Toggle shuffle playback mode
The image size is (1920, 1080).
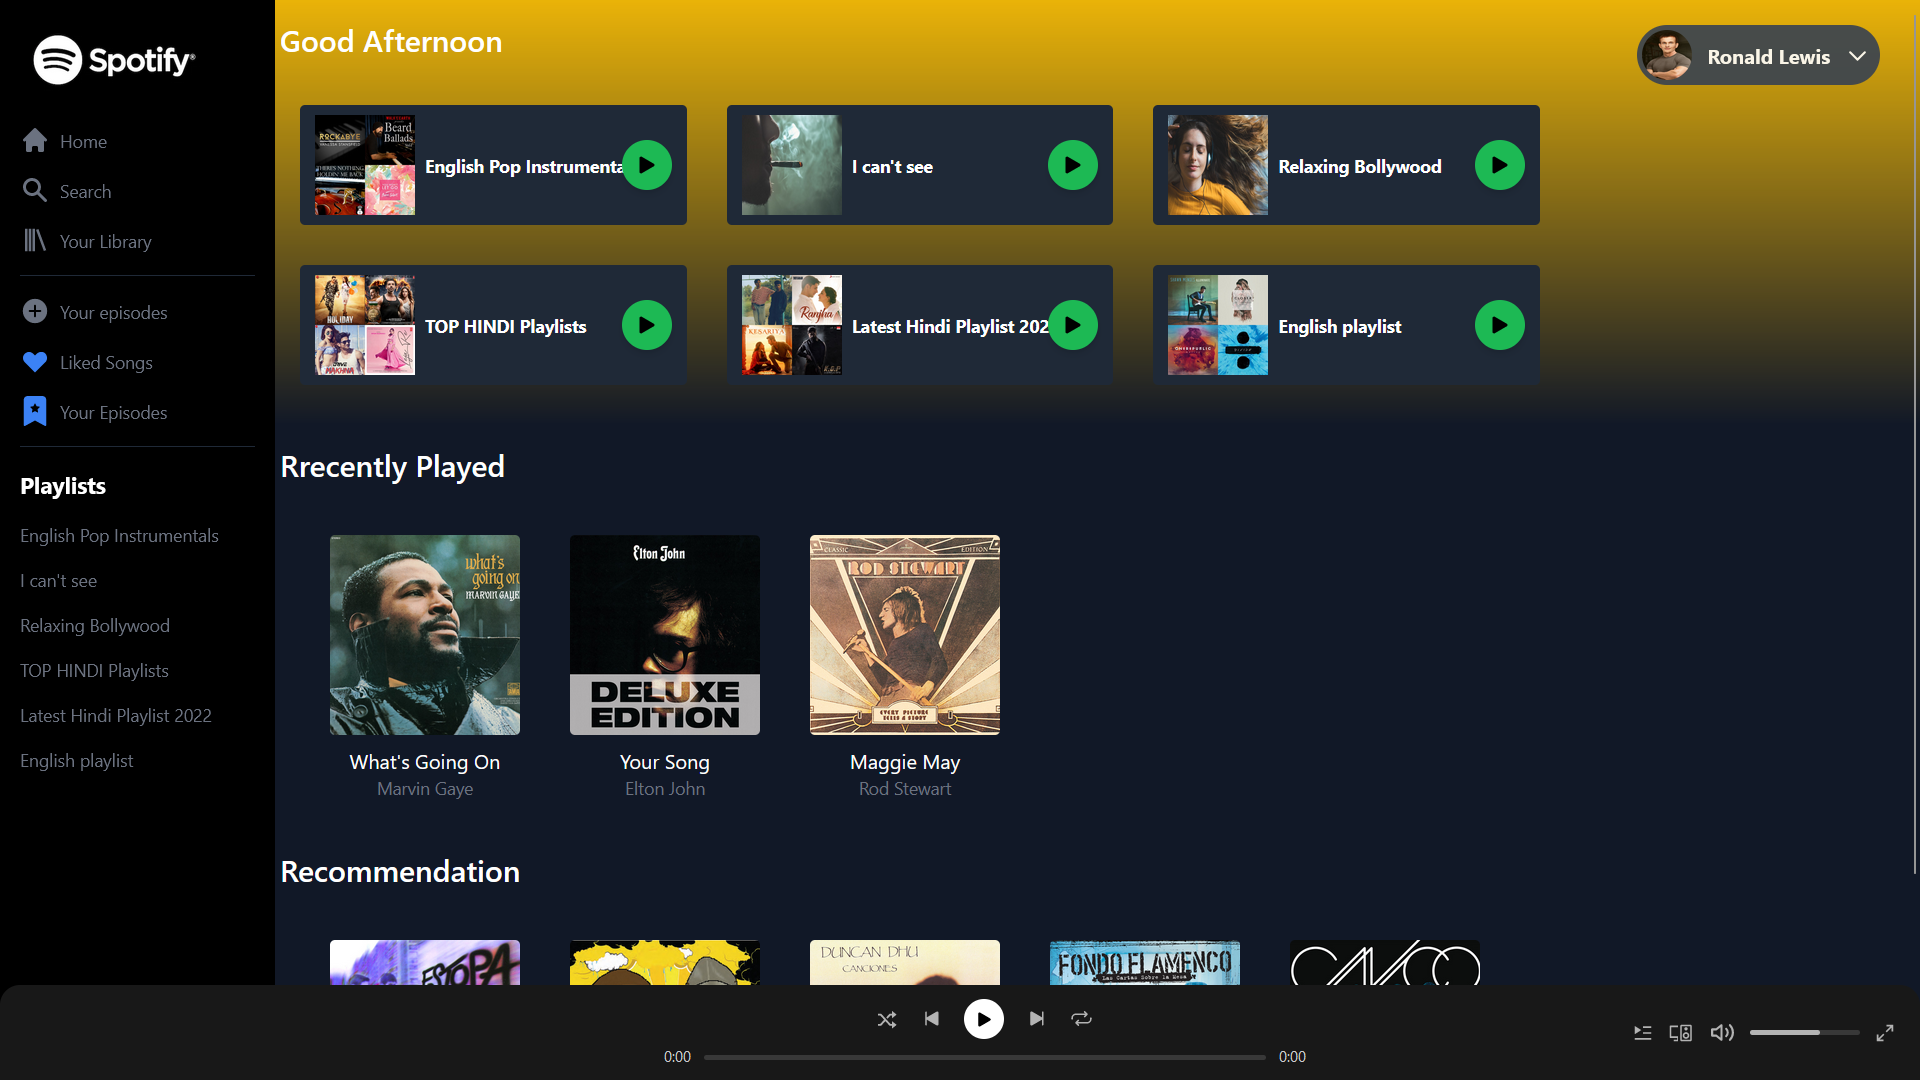887,1019
